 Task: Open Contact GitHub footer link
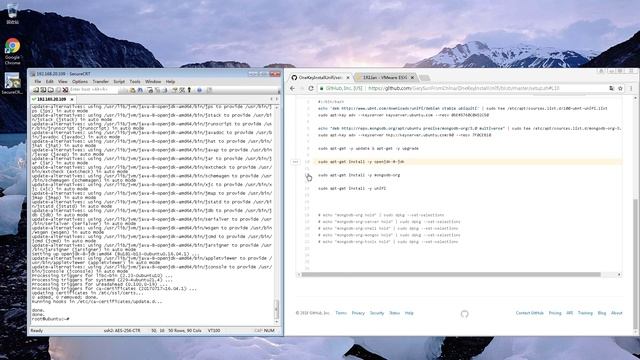[529, 313]
